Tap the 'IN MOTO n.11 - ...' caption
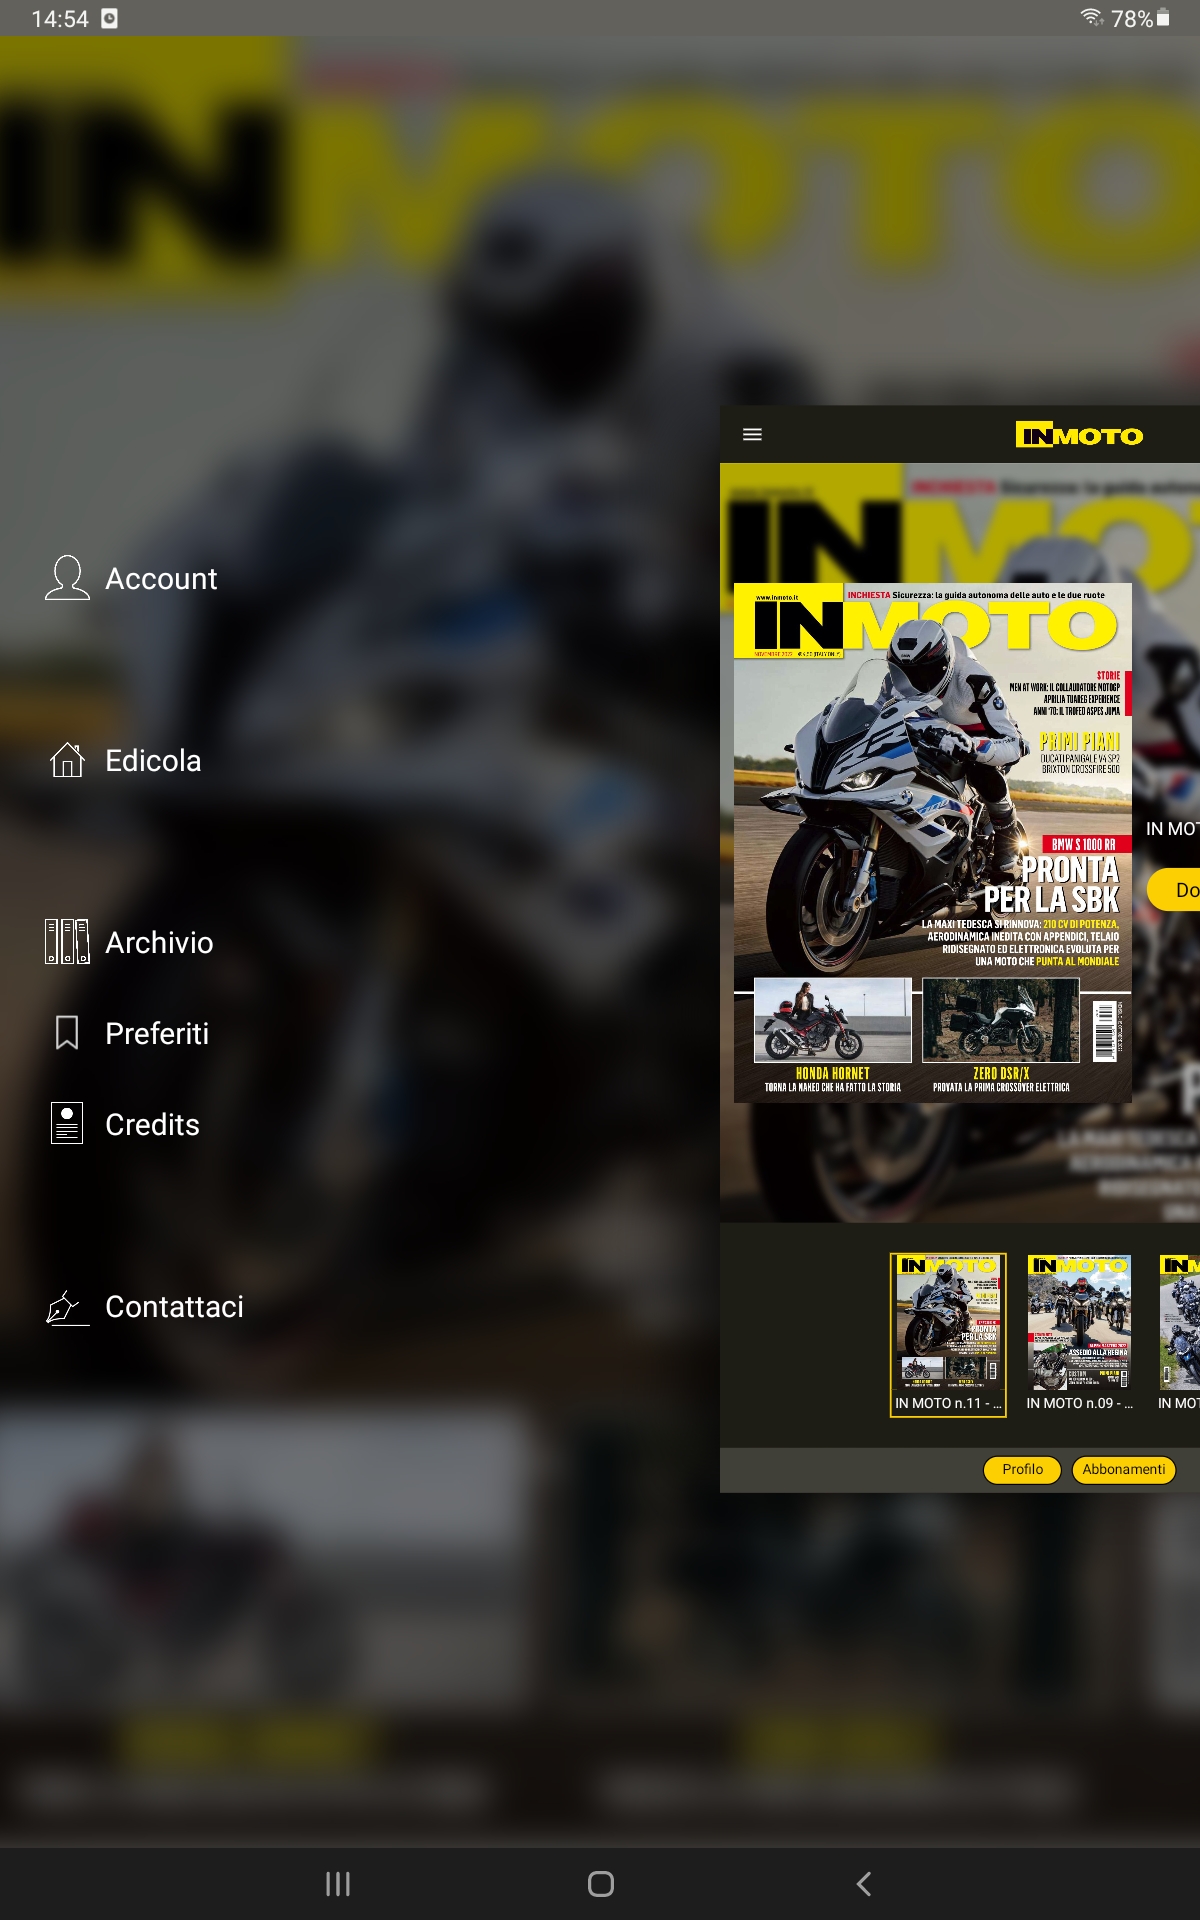Image resolution: width=1200 pixels, height=1920 pixels. click(x=948, y=1403)
